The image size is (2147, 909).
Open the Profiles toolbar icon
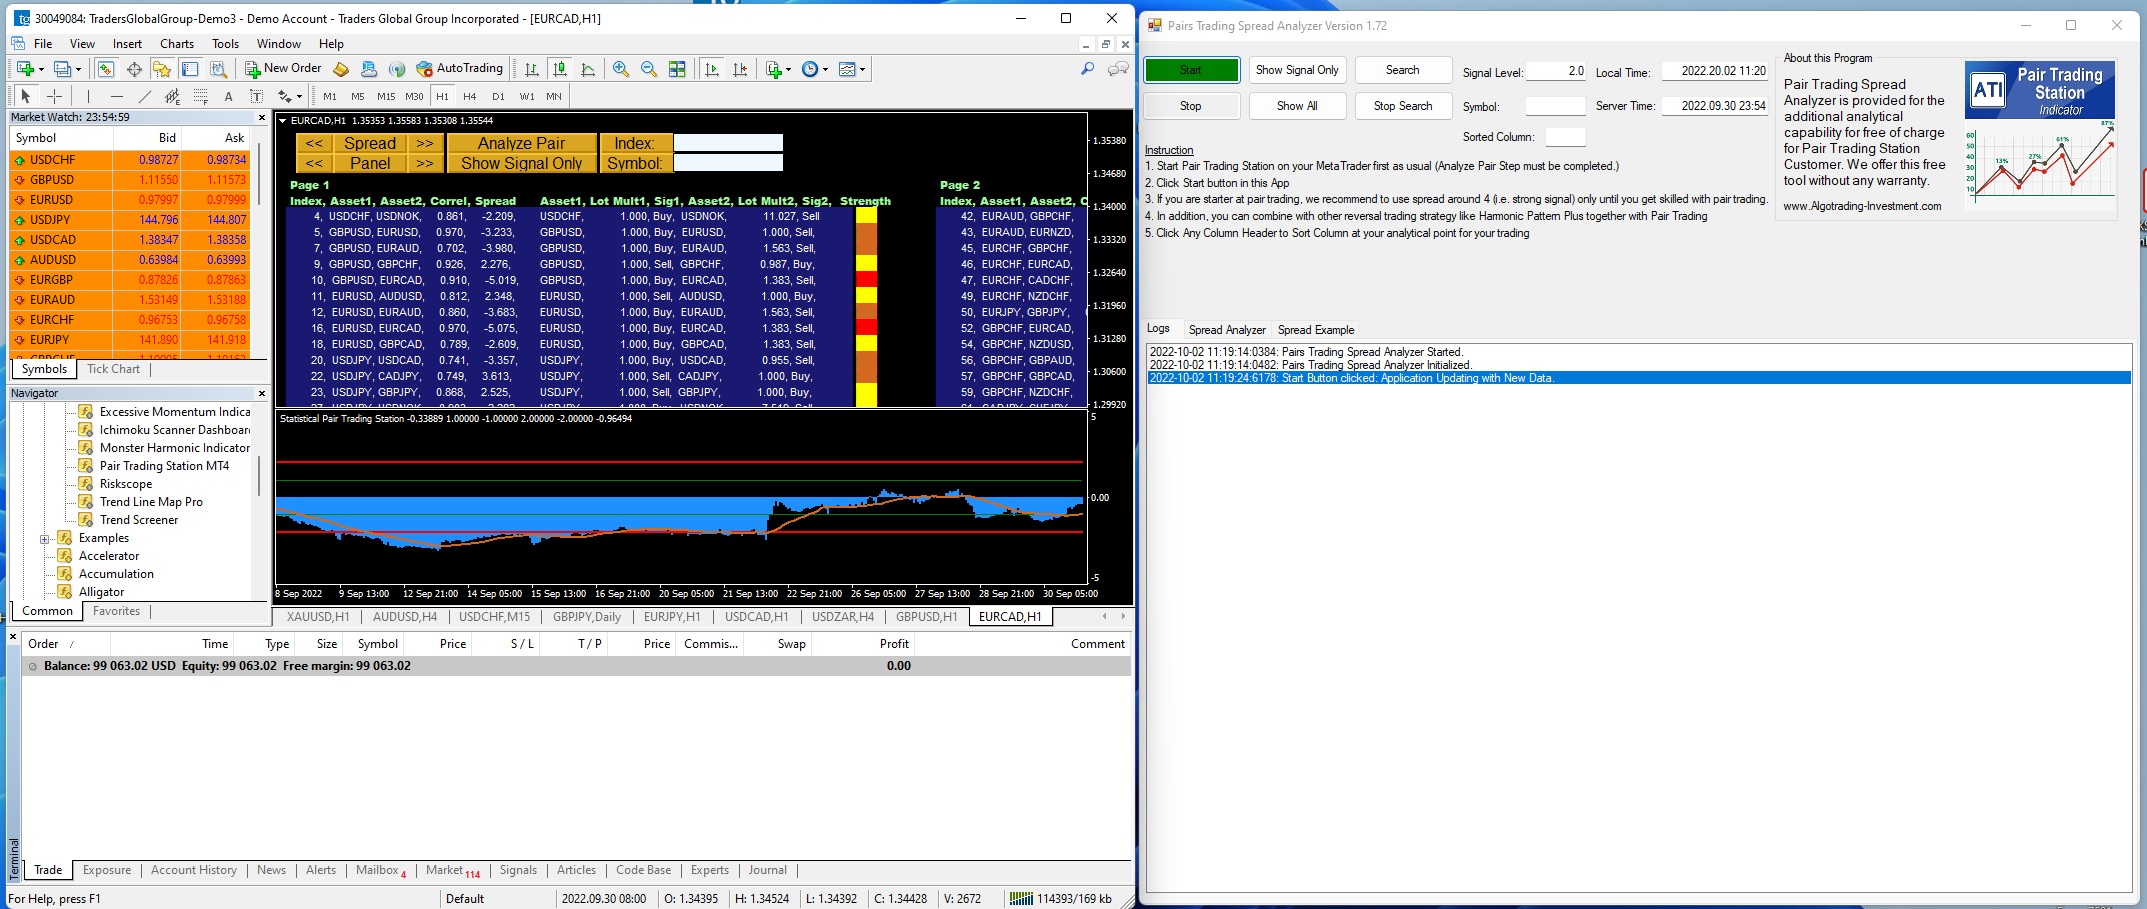[62, 69]
